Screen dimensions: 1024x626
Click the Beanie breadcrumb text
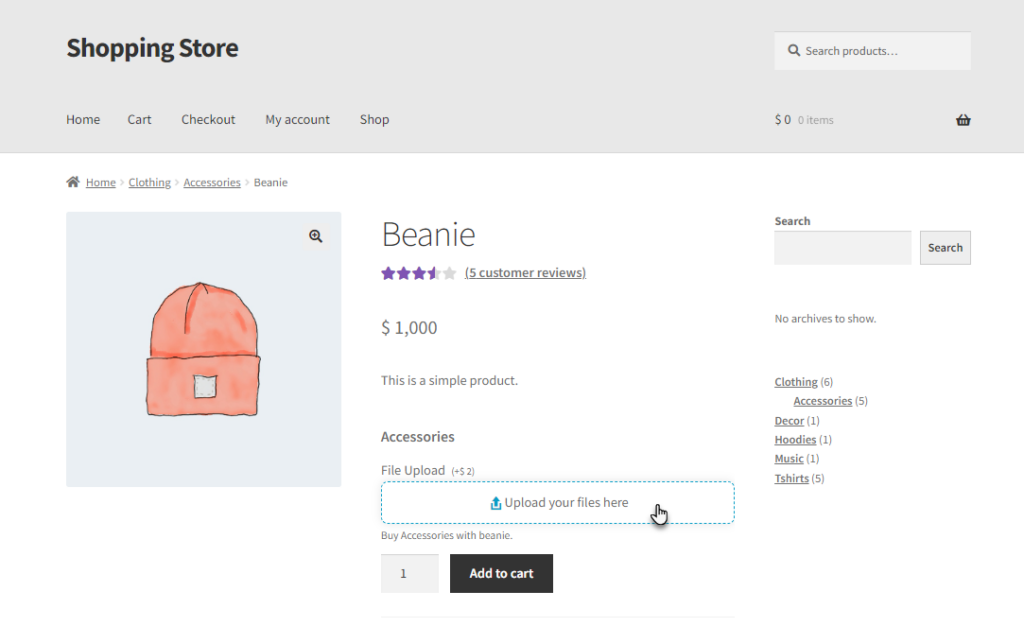pos(270,182)
